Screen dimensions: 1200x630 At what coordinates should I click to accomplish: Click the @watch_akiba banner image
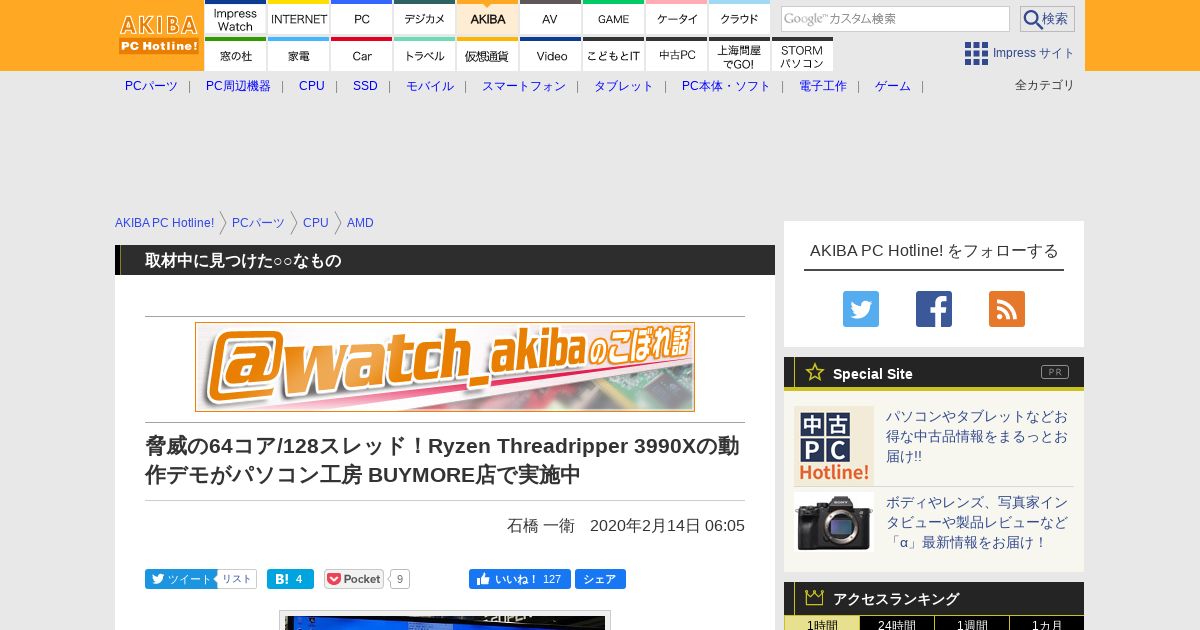[x=445, y=367]
